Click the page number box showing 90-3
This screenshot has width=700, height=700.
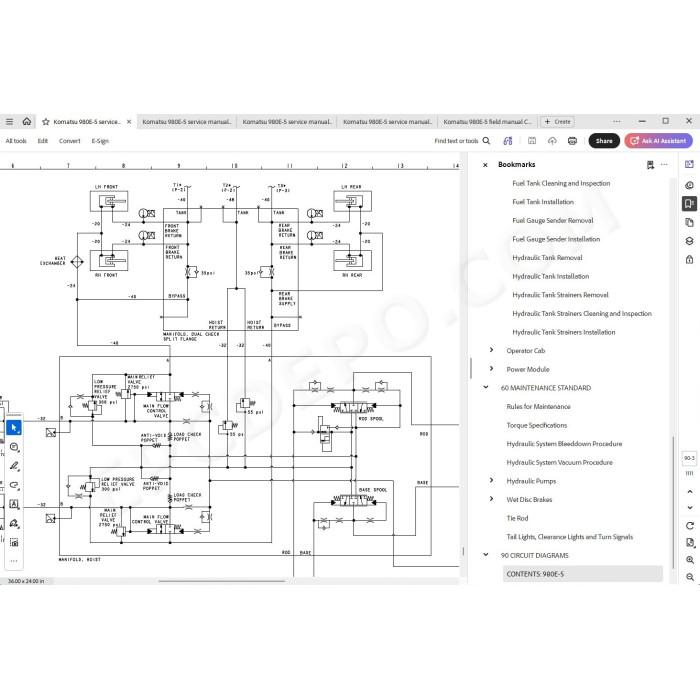(689, 458)
